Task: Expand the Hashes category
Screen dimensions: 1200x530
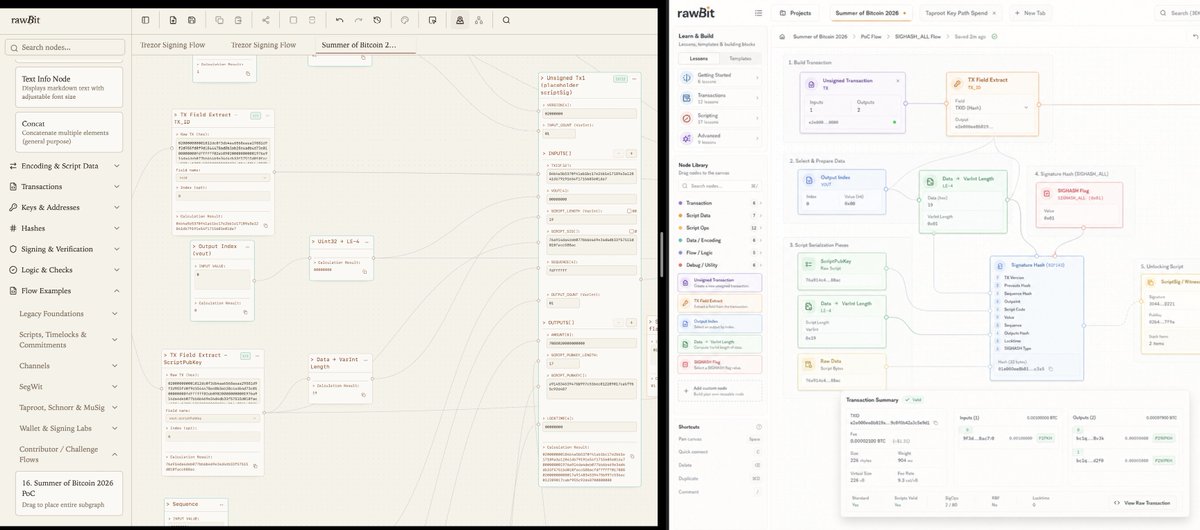Action: pos(62,228)
